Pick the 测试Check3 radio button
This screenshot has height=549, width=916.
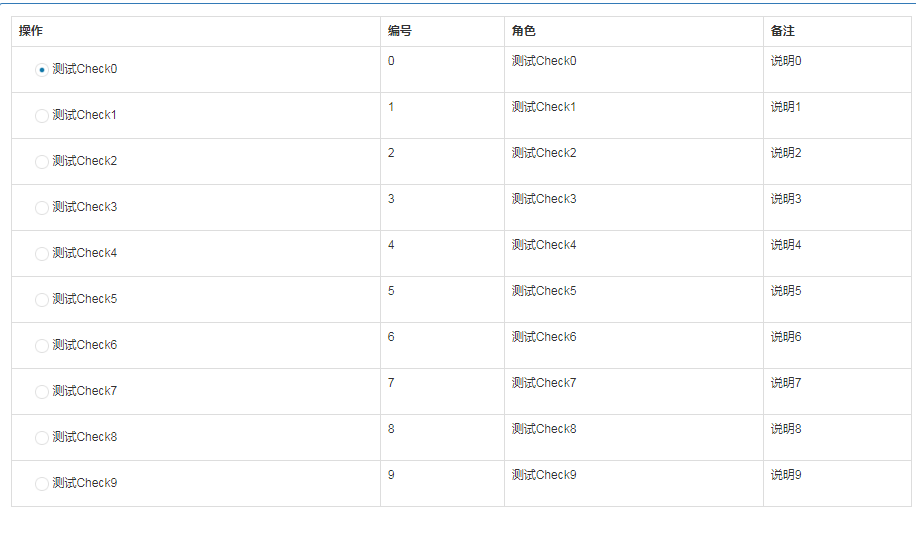click(41, 208)
